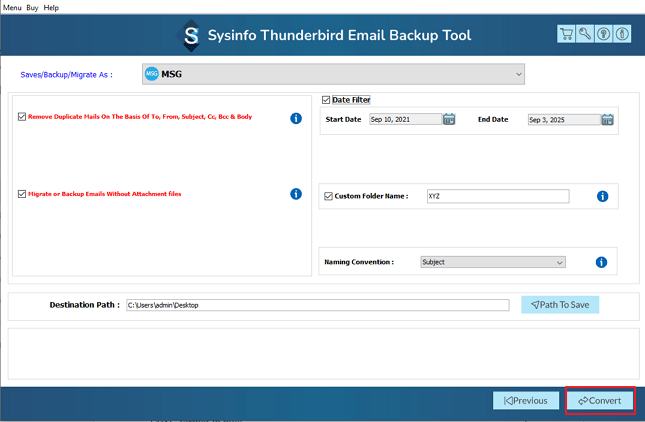The width and height of the screenshot is (645, 422).
Task: Click the Path To Save button
Action: 560,305
